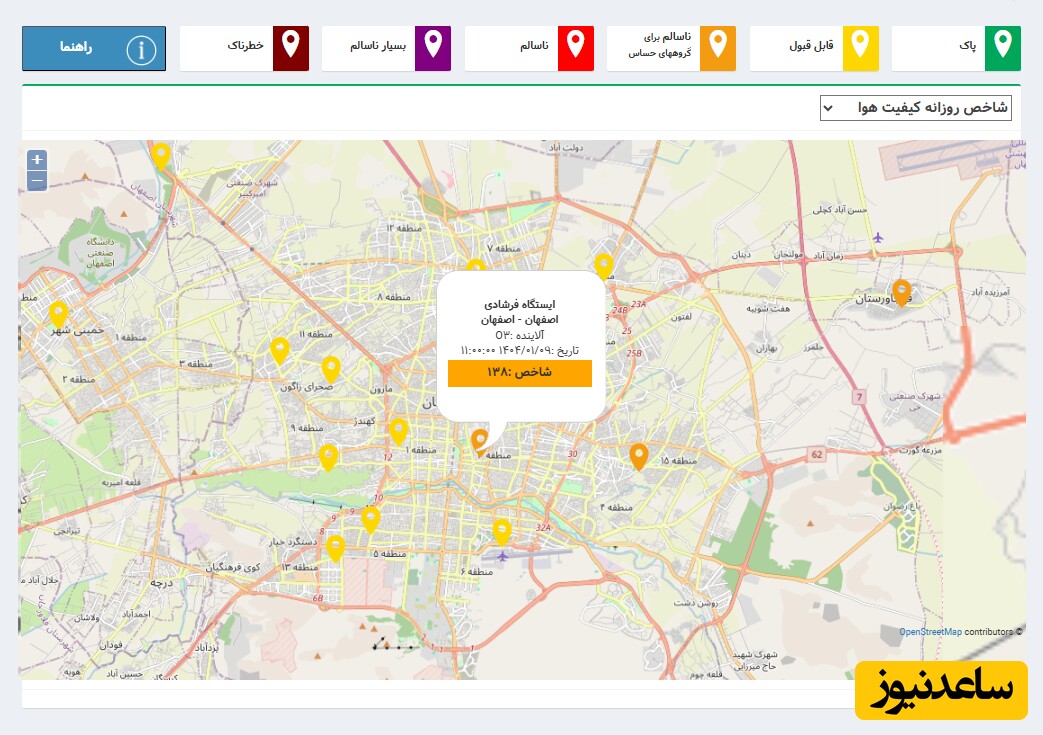Image resolution: width=1043 pixels, height=735 pixels.
Task: Select the yellow marker near صحرای زاگون
Action: [331, 368]
